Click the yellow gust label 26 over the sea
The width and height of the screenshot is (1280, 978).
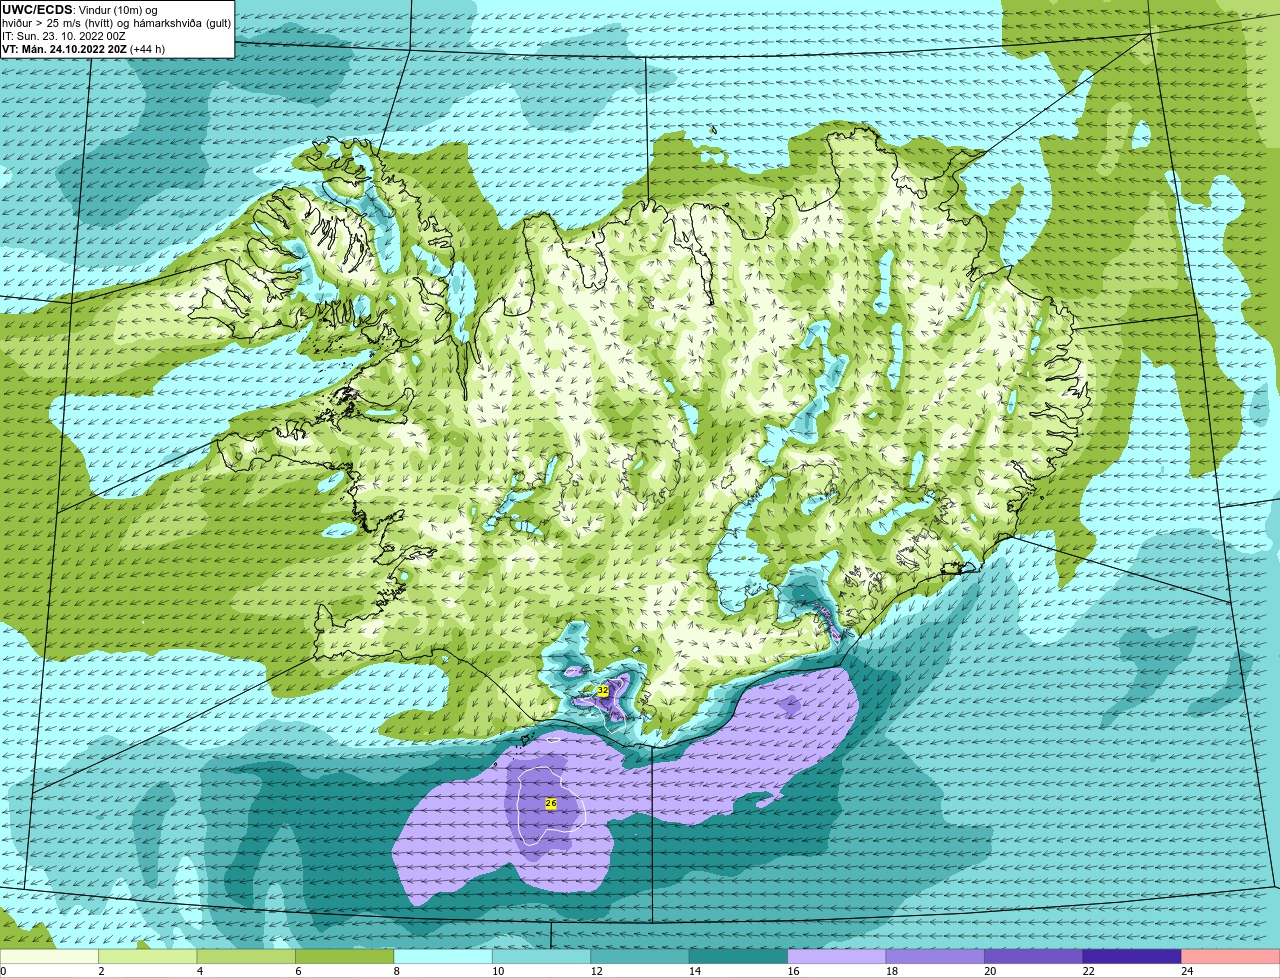click(550, 803)
